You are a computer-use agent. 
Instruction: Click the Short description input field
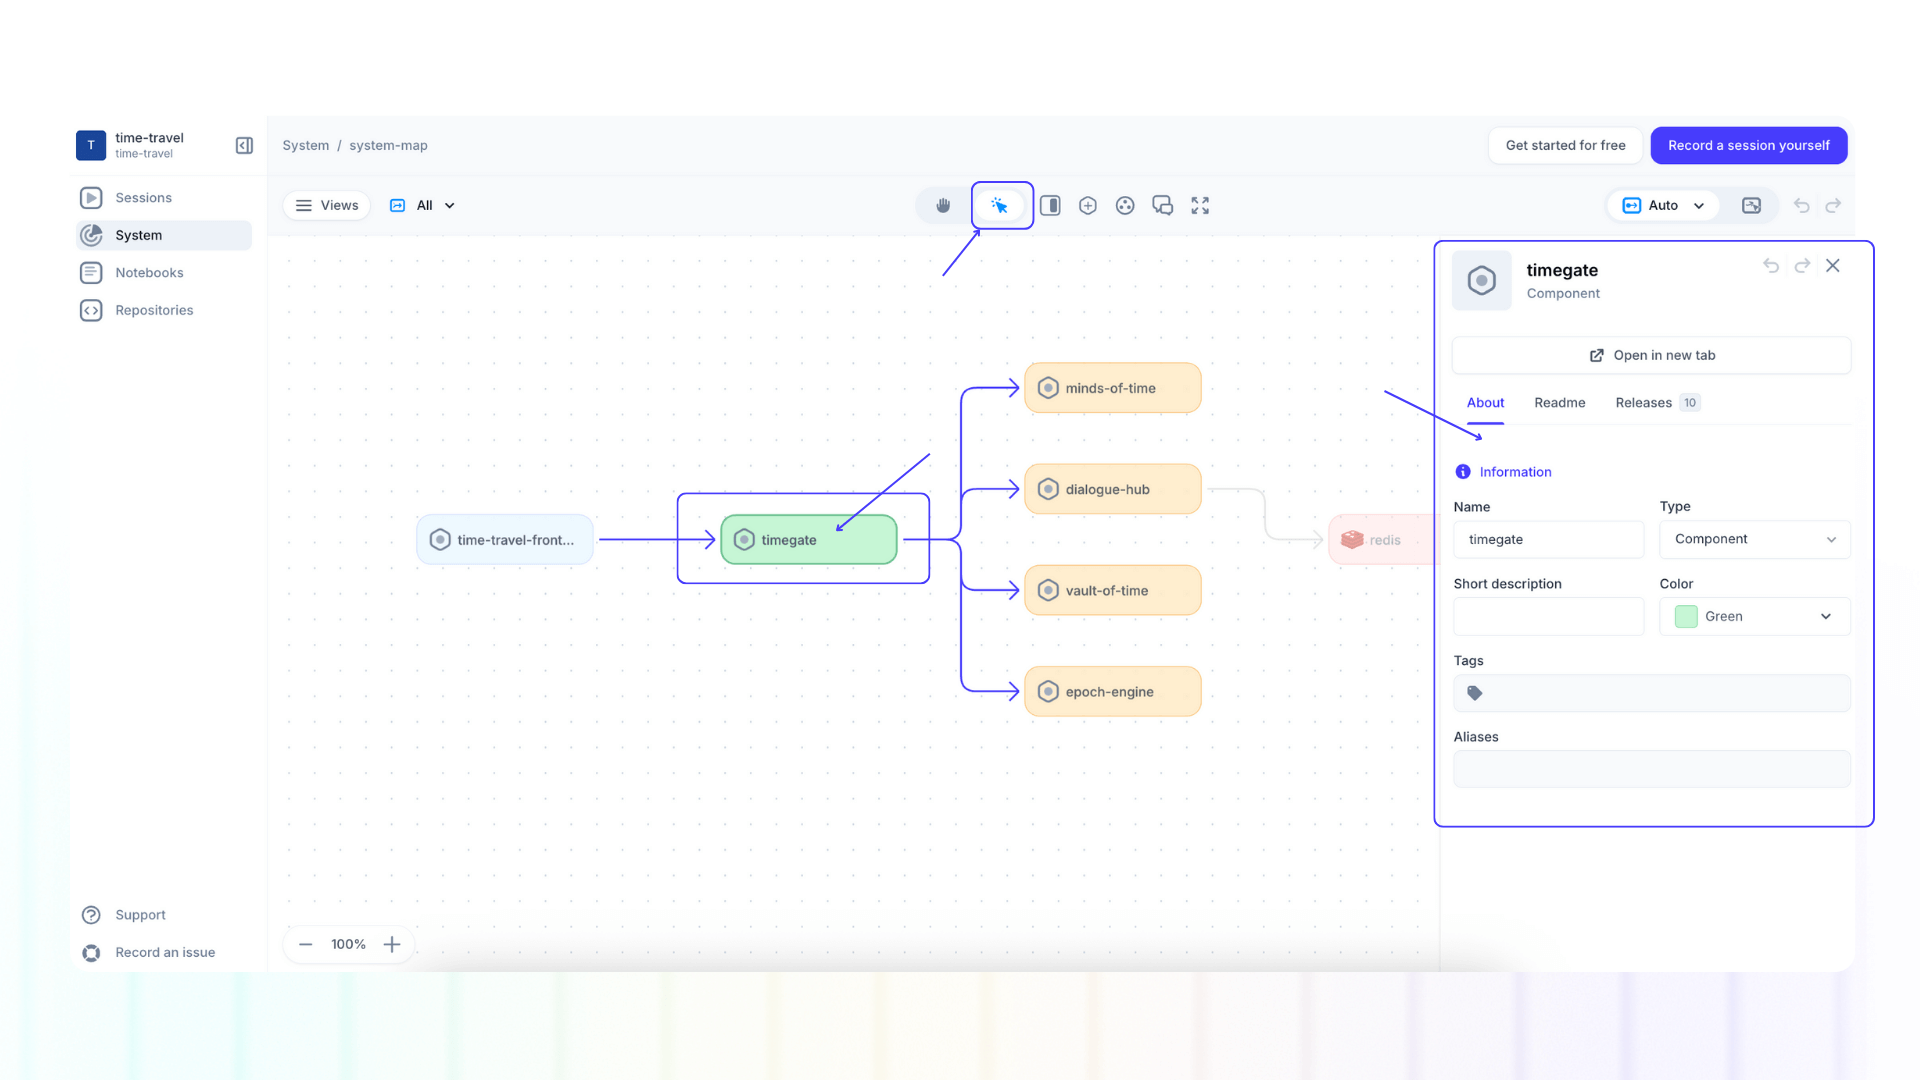[x=1548, y=616]
